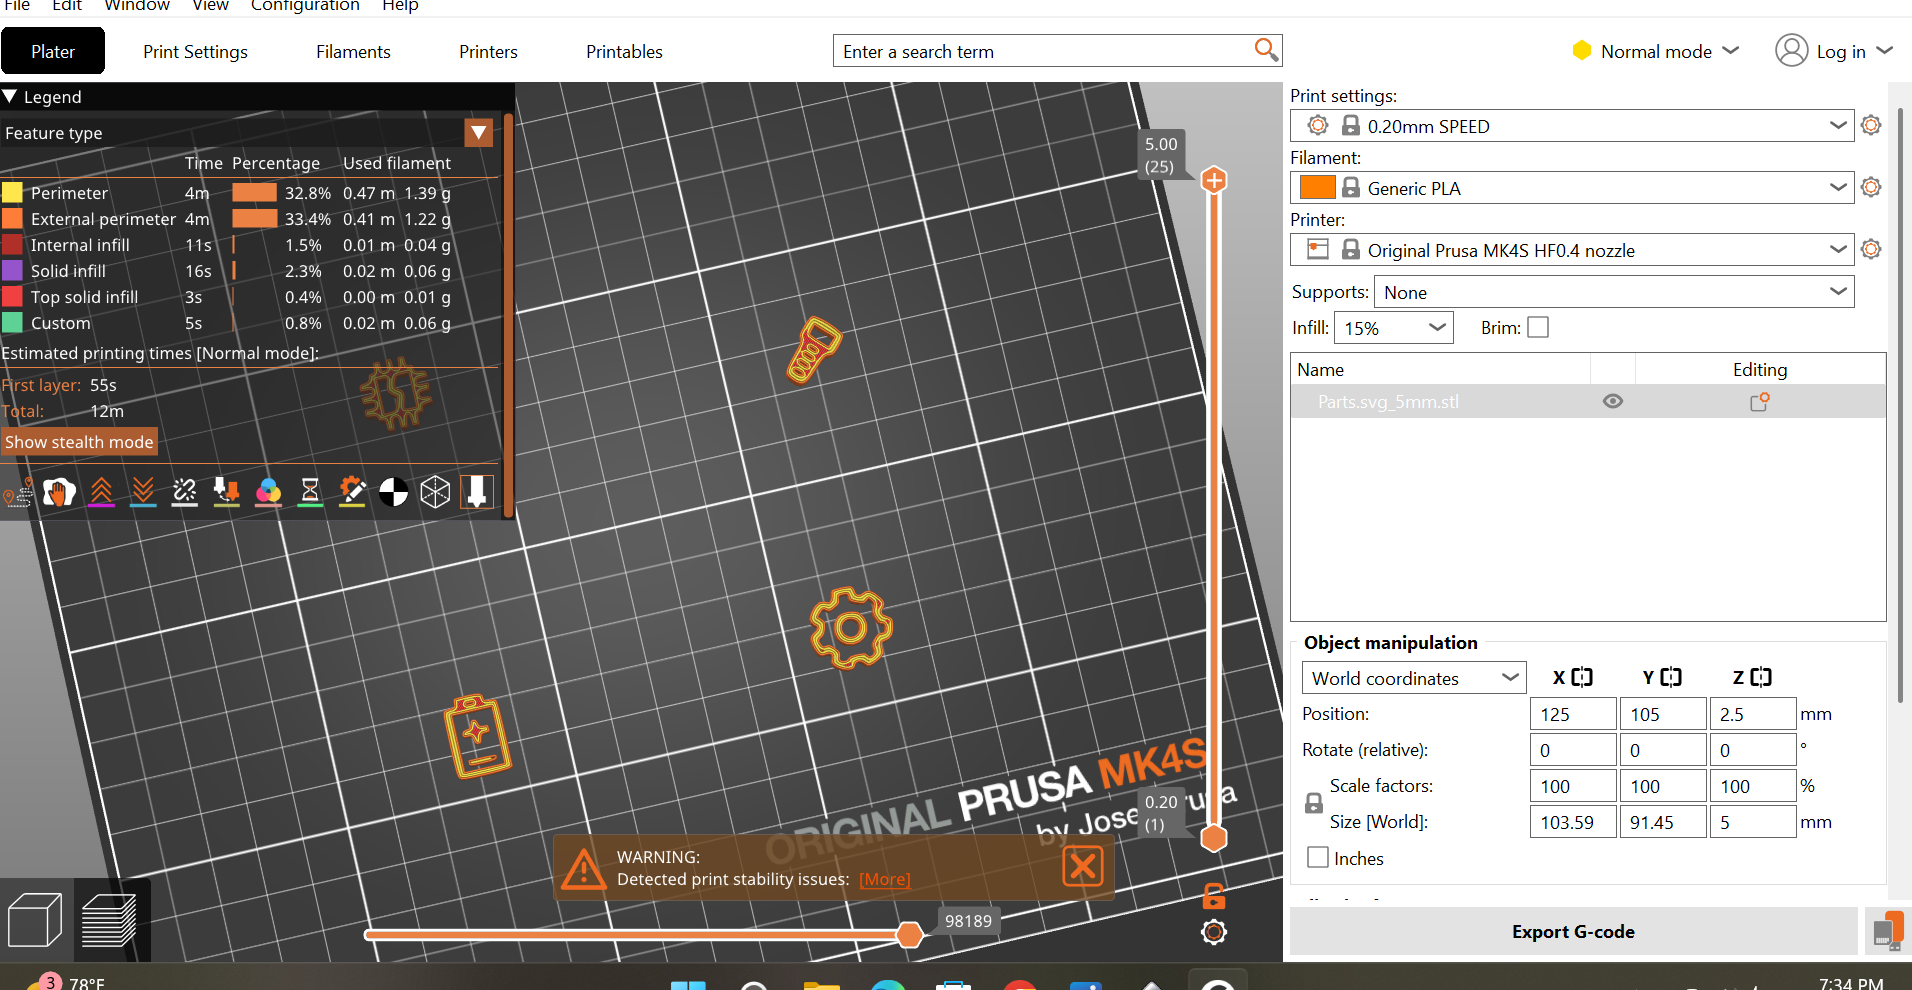The width and height of the screenshot is (1912, 990).
Task: Add color change with plus icon on slider
Action: click(1214, 180)
